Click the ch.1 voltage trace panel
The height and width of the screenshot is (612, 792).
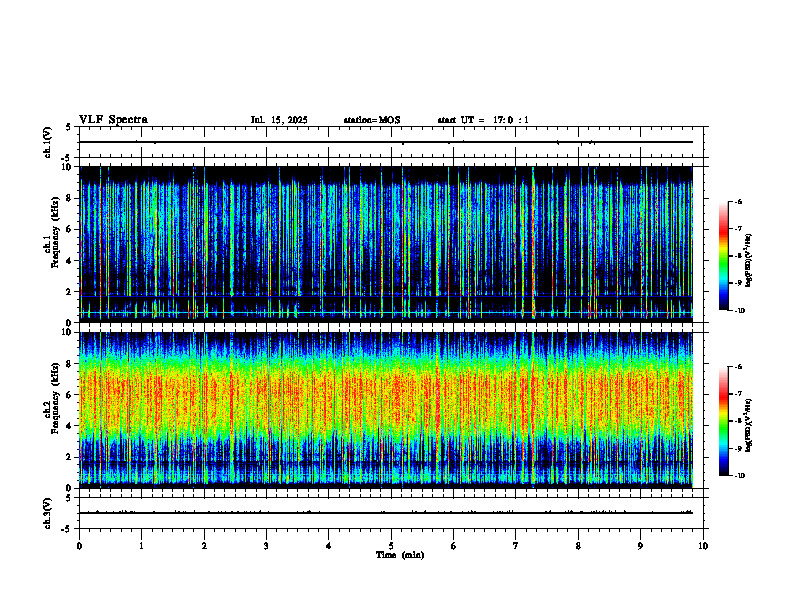tap(391, 142)
